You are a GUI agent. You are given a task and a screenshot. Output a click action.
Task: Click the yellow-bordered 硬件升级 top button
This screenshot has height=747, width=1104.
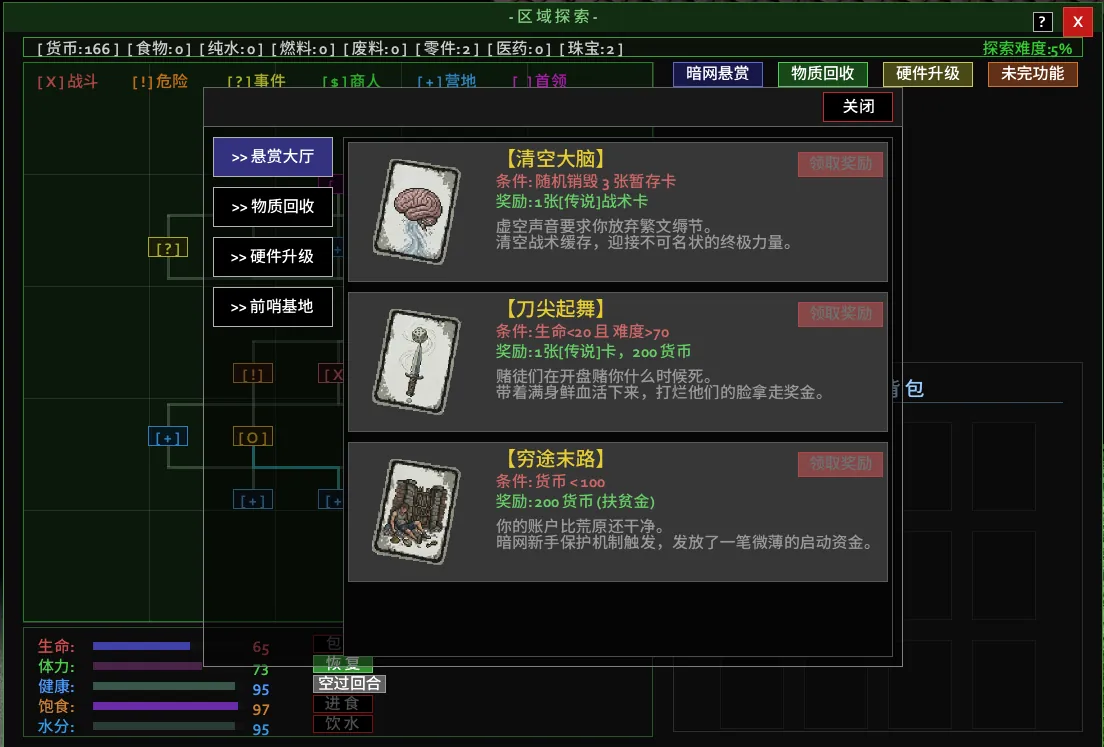[927, 74]
